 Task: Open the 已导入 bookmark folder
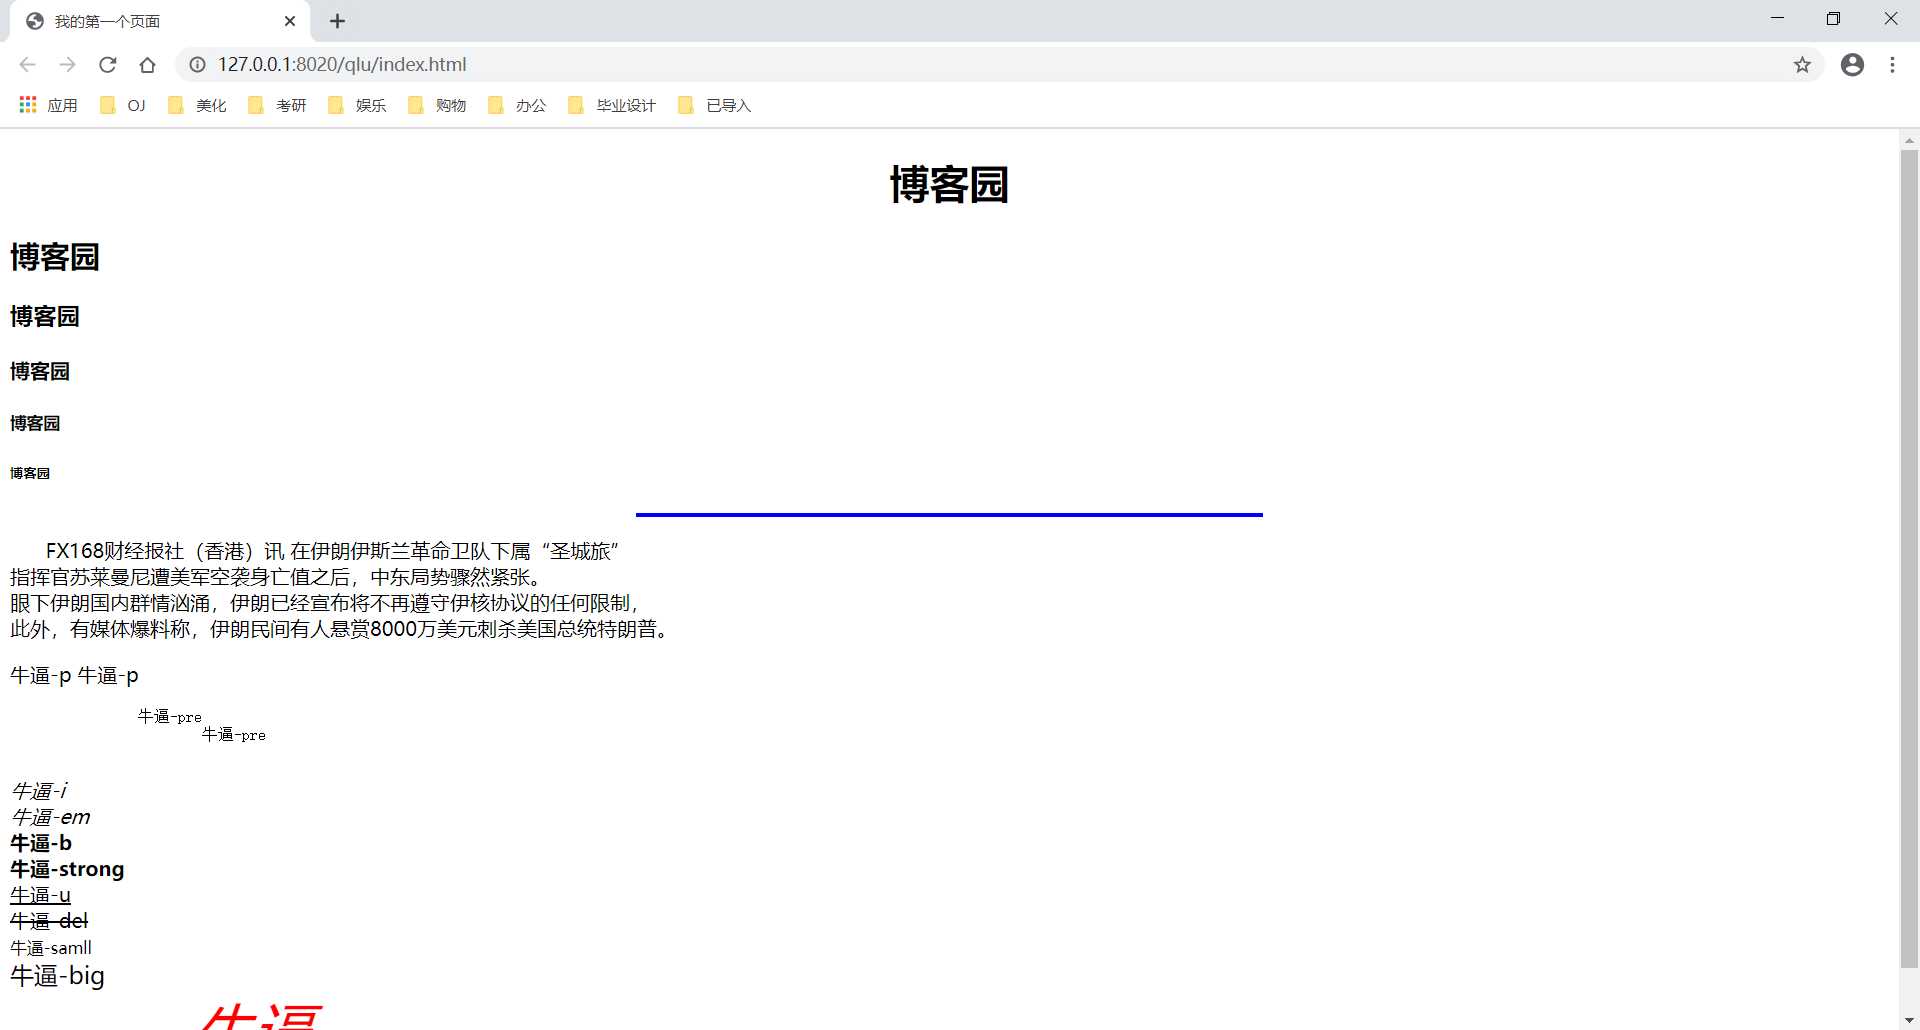714,105
